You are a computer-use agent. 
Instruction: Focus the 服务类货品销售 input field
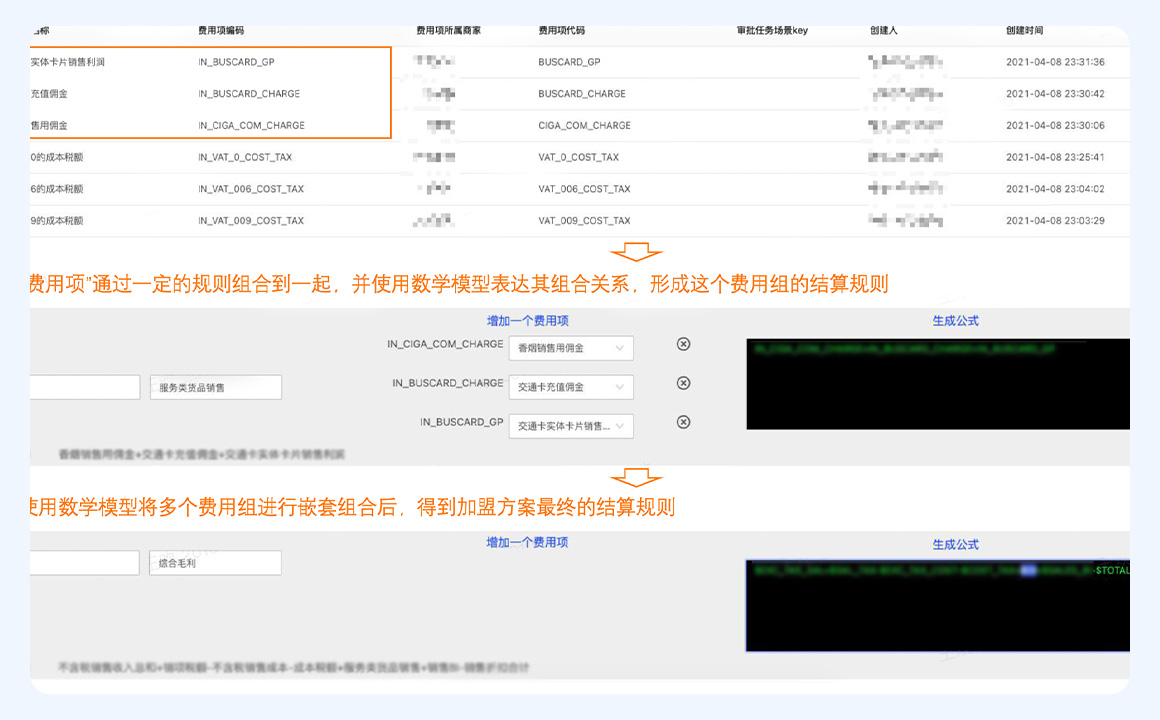point(215,387)
